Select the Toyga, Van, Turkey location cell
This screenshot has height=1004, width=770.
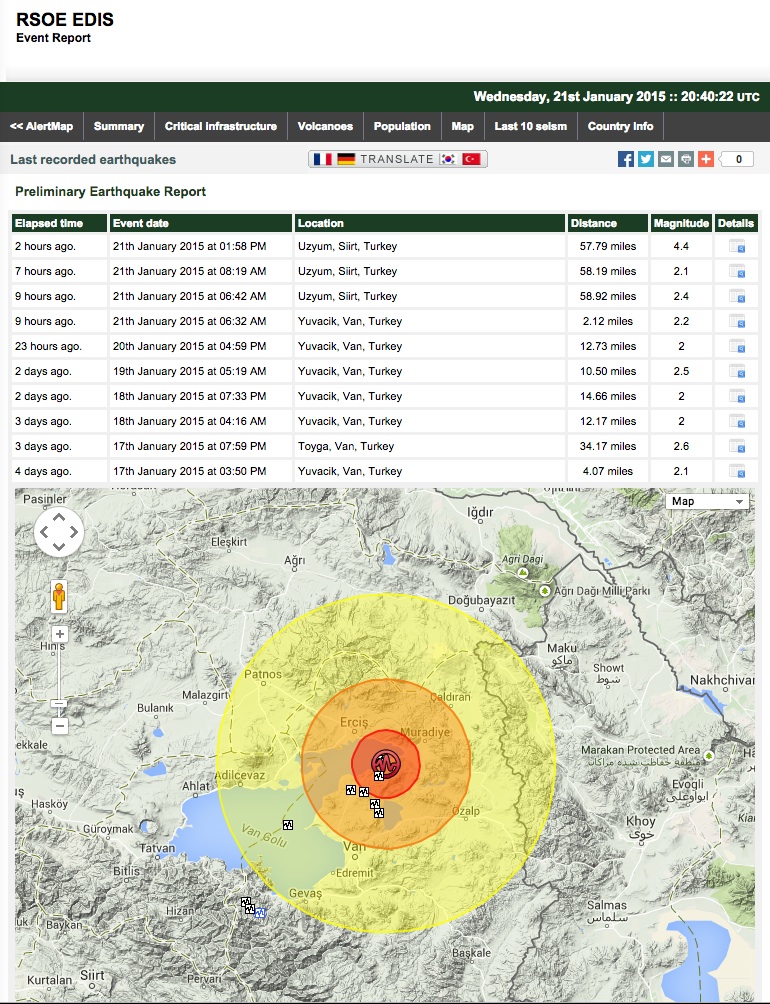(429, 446)
